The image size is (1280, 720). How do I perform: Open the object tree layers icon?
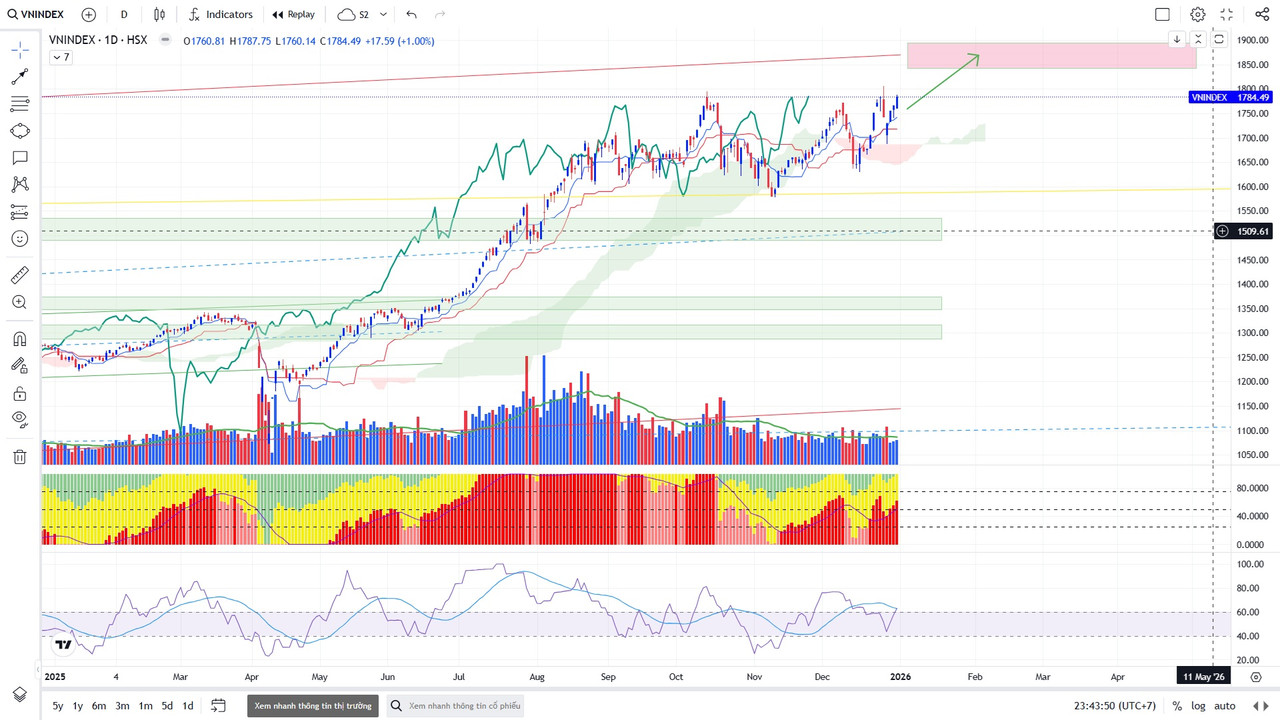coord(20,694)
